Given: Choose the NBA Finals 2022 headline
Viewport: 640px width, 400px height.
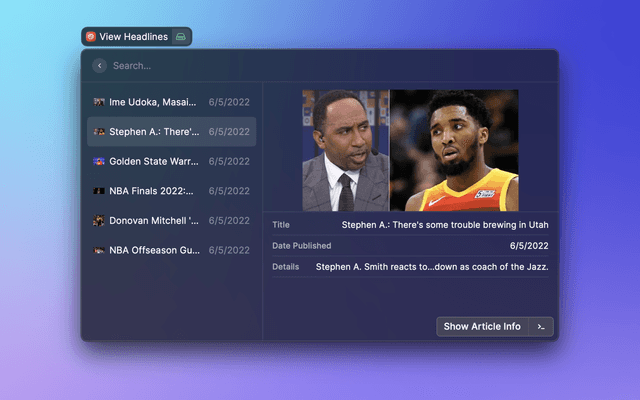Looking at the screenshot, I should click(153, 190).
